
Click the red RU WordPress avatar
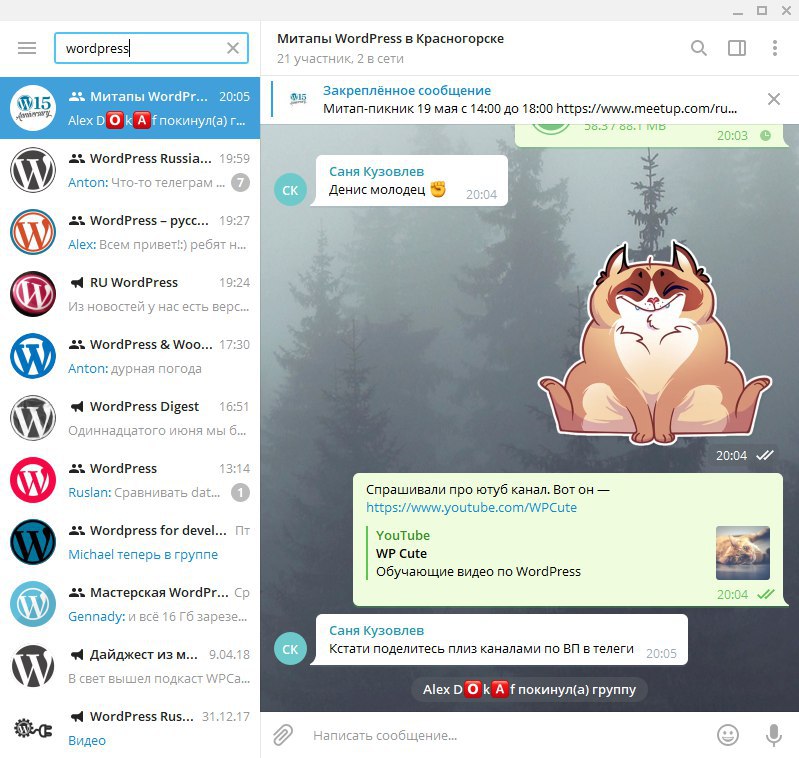click(33, 294)
